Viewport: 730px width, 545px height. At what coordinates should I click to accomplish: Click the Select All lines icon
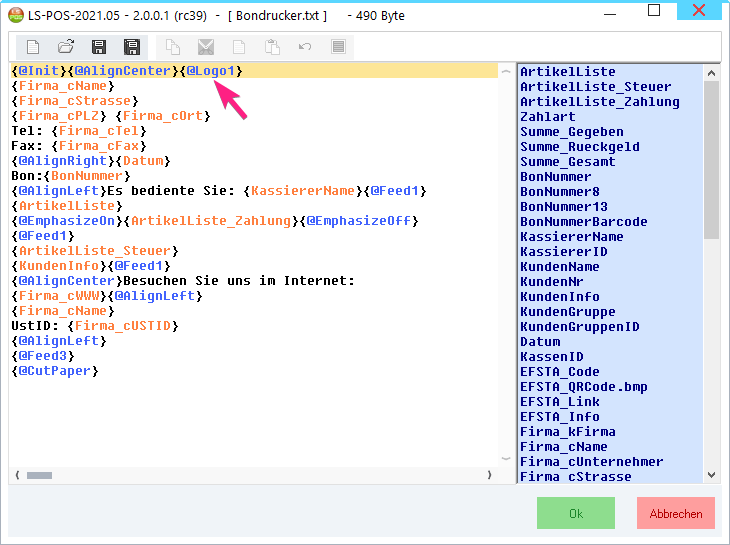tap(338, 47)
